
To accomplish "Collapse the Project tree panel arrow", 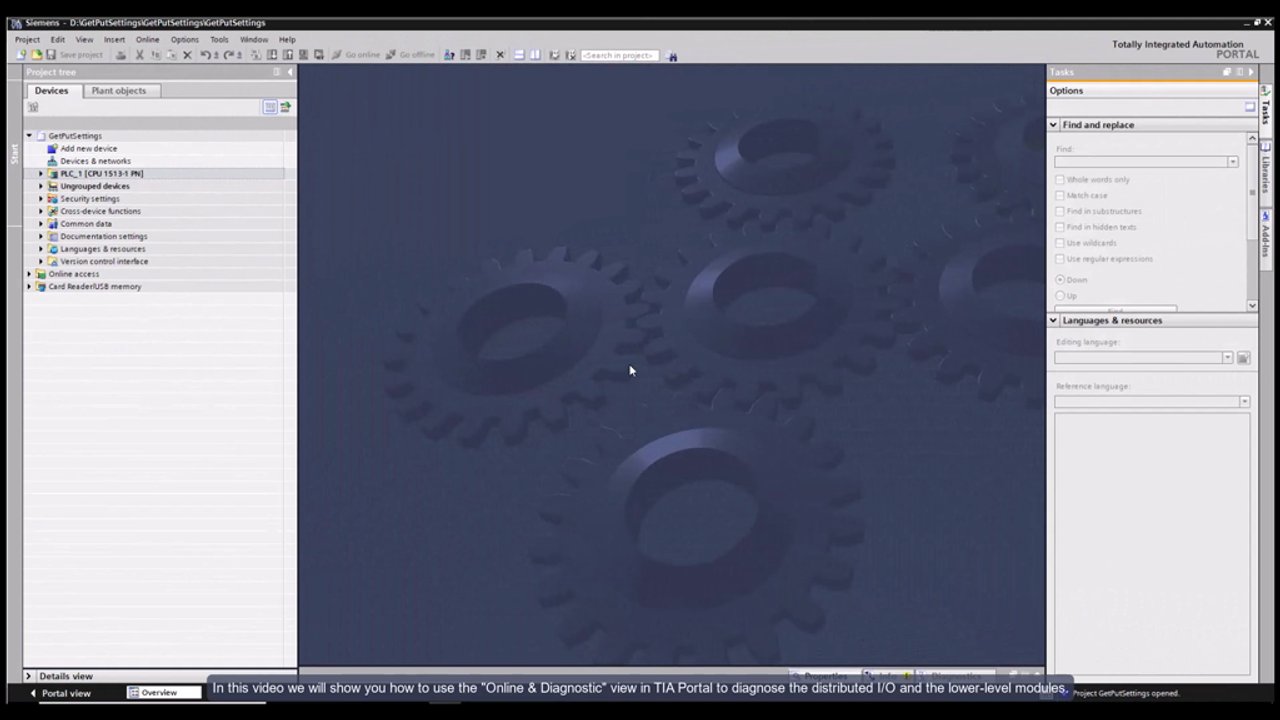I will (290, 72).
